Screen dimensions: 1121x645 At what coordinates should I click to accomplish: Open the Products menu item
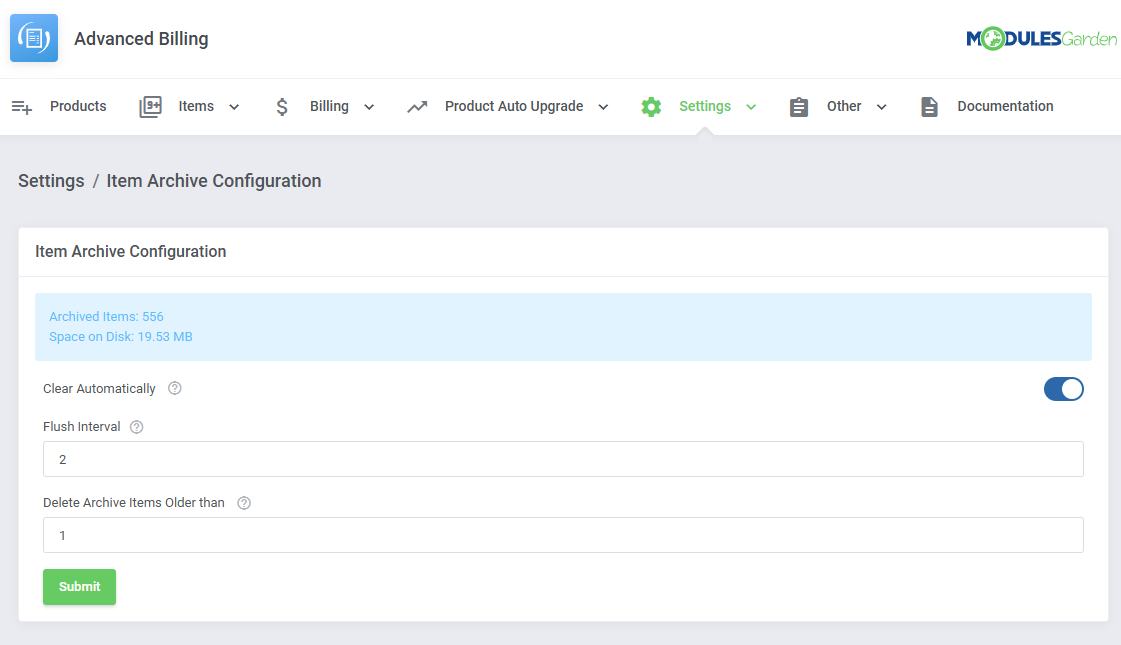click(x=78, y=106)
